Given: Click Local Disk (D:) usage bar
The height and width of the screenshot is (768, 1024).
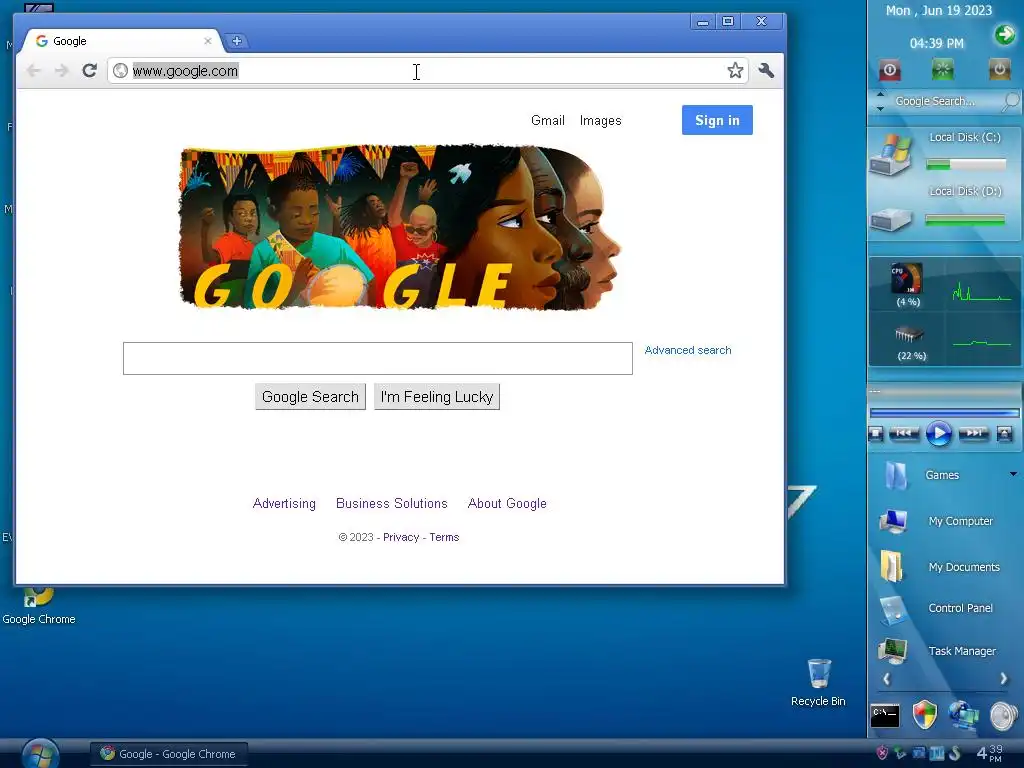Looking at the screenshot, I should 966,221.
